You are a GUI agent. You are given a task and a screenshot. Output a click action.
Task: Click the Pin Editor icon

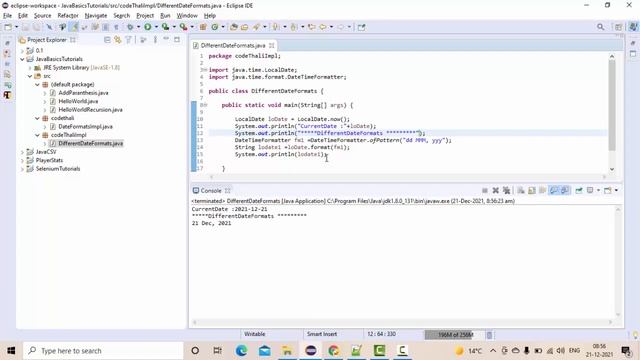coord(362,27)
